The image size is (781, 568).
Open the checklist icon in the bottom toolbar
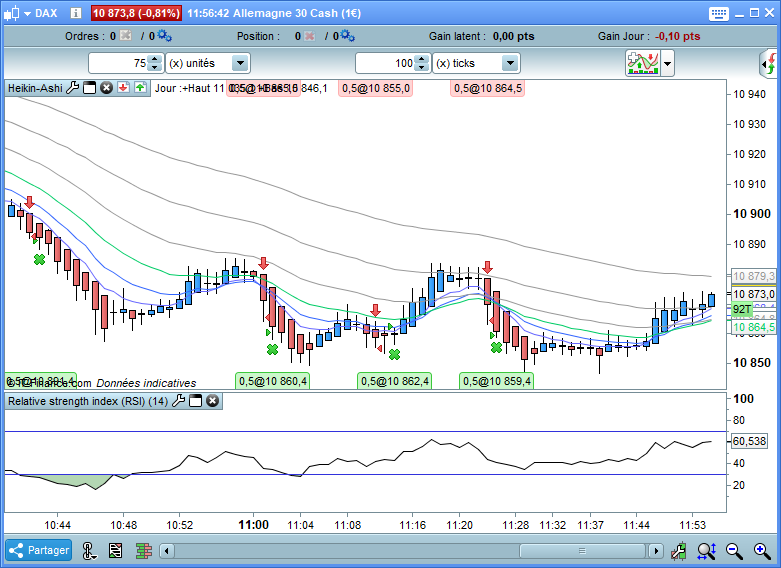(116, 551)
